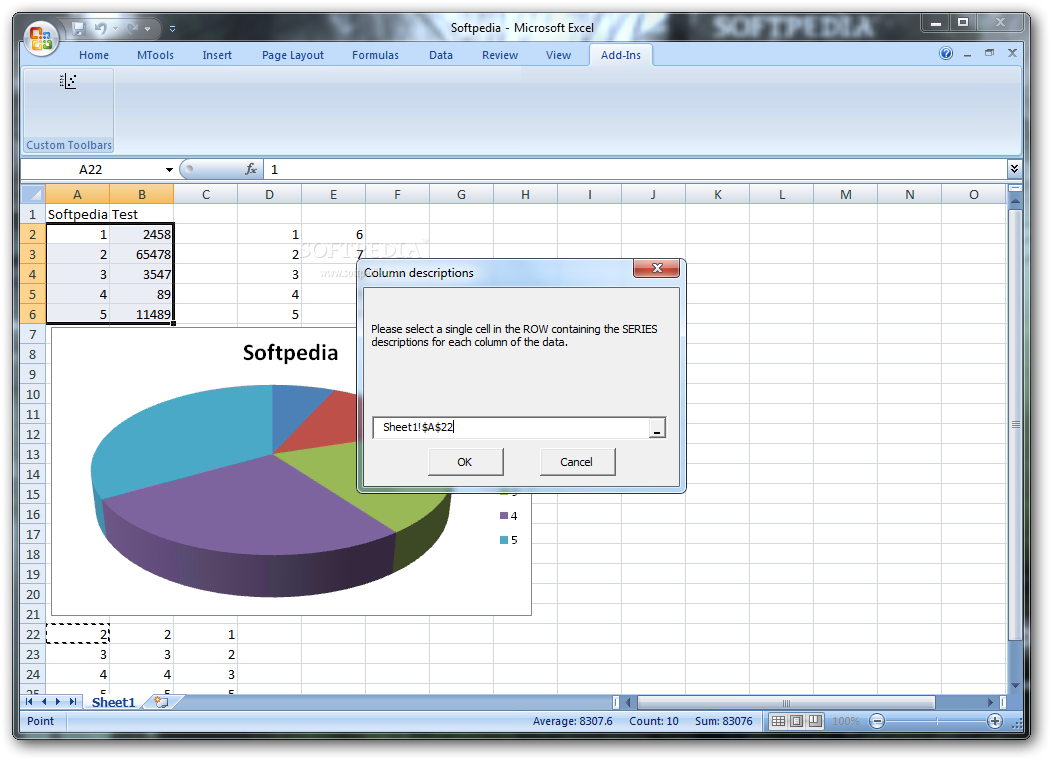The width and height of the screenshot is (1051, 760).
Task: Open the Data tab
Action: coord(441,55)
